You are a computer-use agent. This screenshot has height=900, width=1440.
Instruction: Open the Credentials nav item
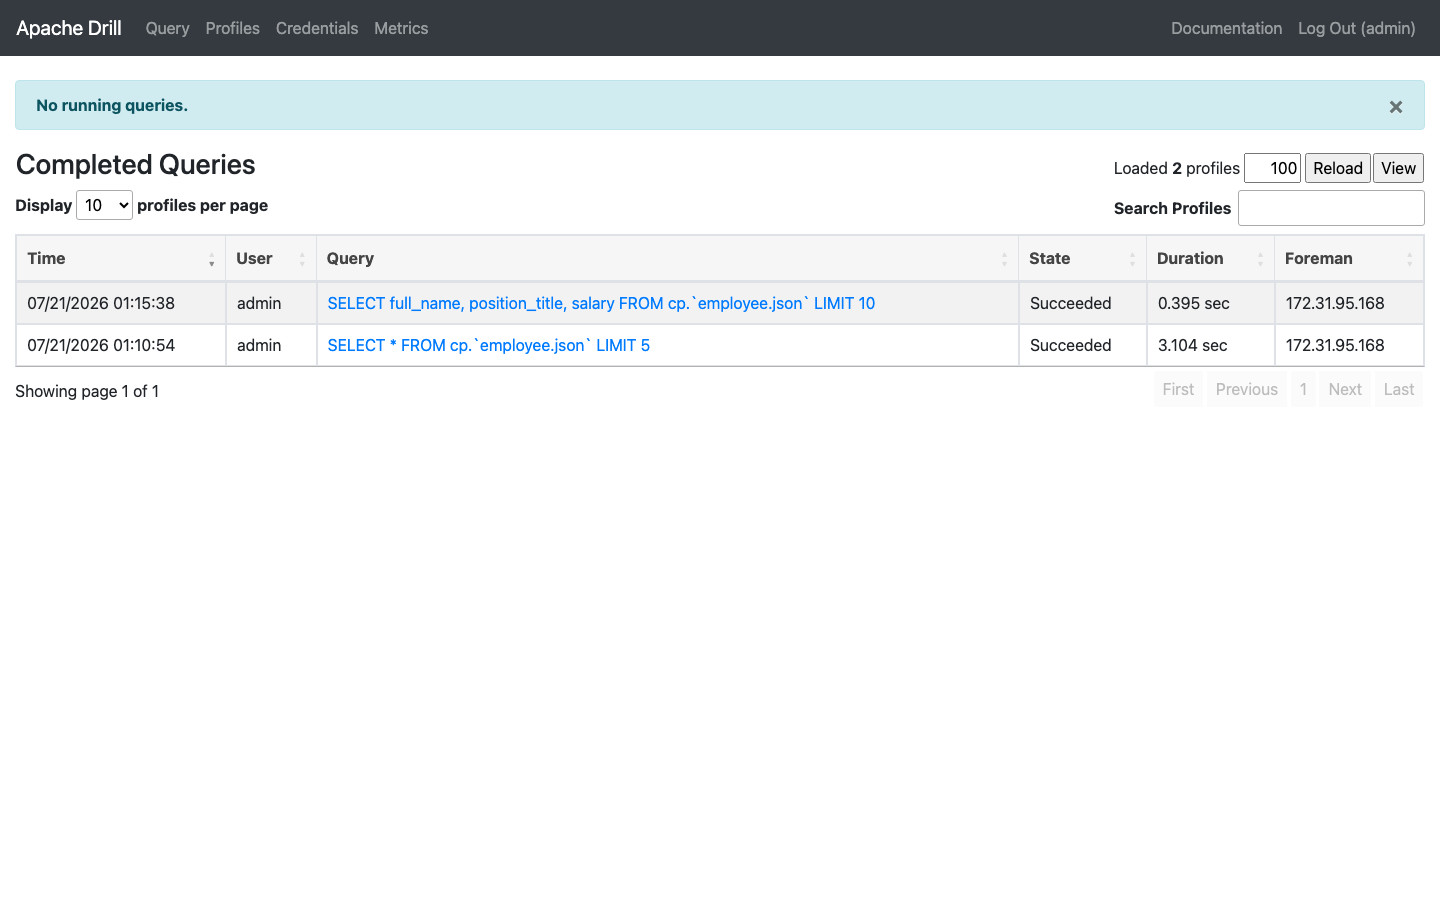(x=317, y=28)
